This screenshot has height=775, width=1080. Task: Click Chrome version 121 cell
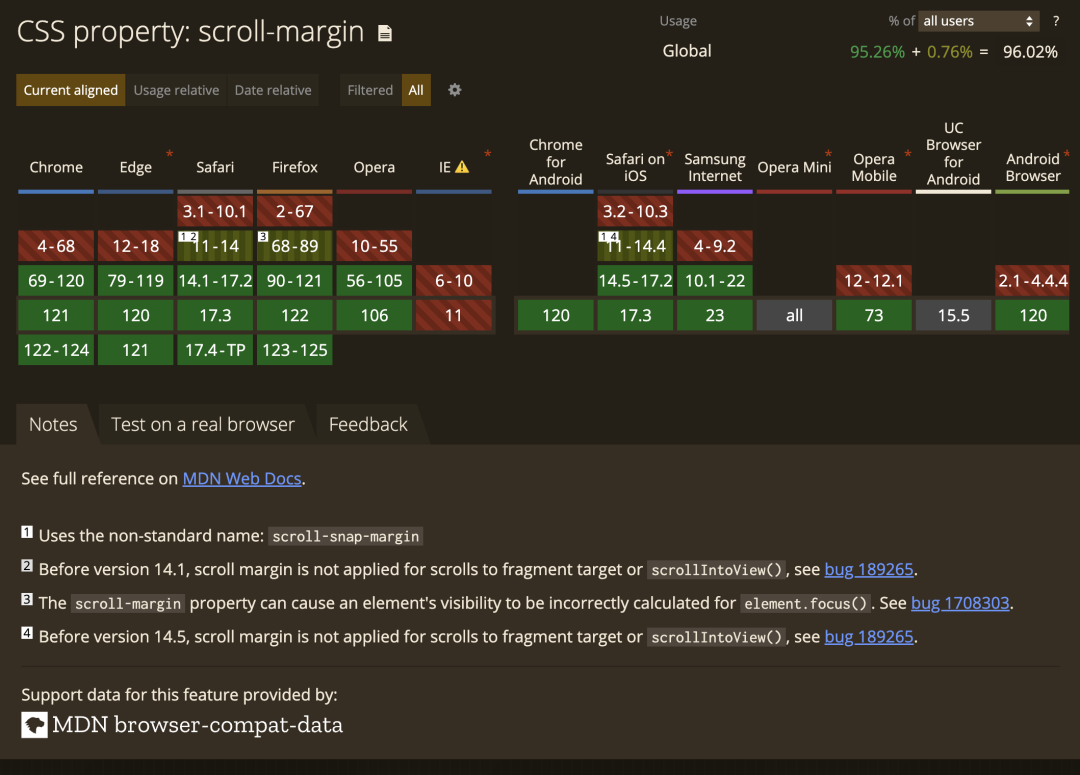tap(56, 316)
